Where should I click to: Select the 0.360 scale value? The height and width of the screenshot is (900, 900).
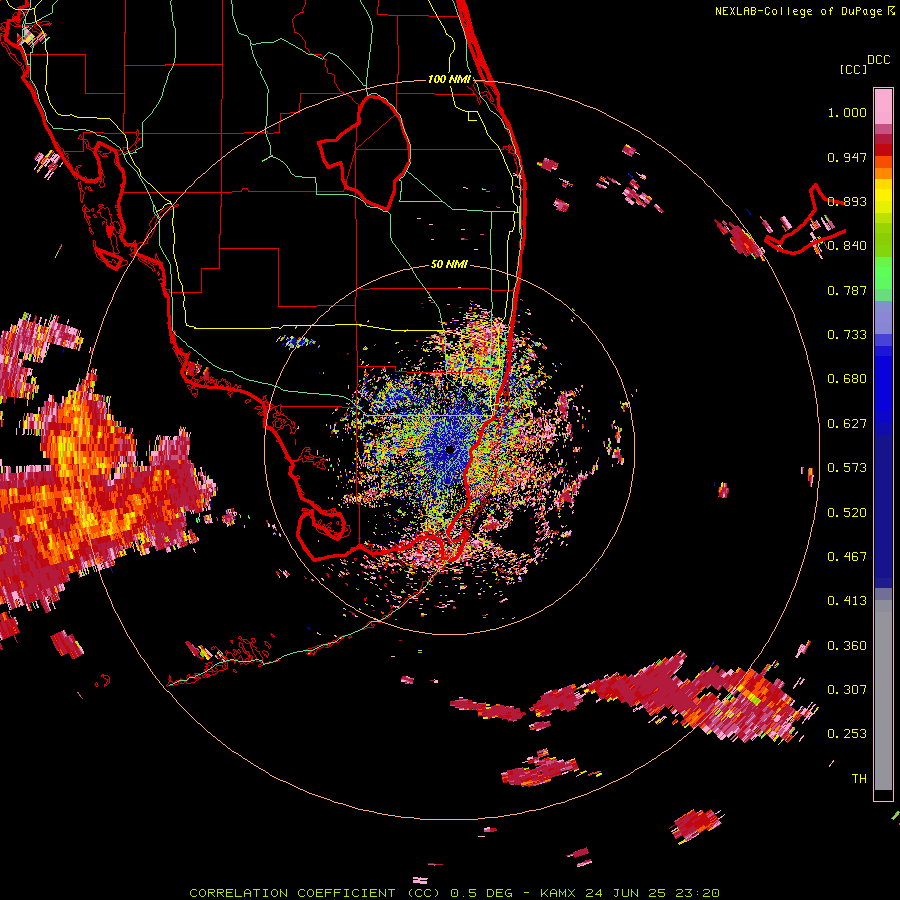[847, 646]
